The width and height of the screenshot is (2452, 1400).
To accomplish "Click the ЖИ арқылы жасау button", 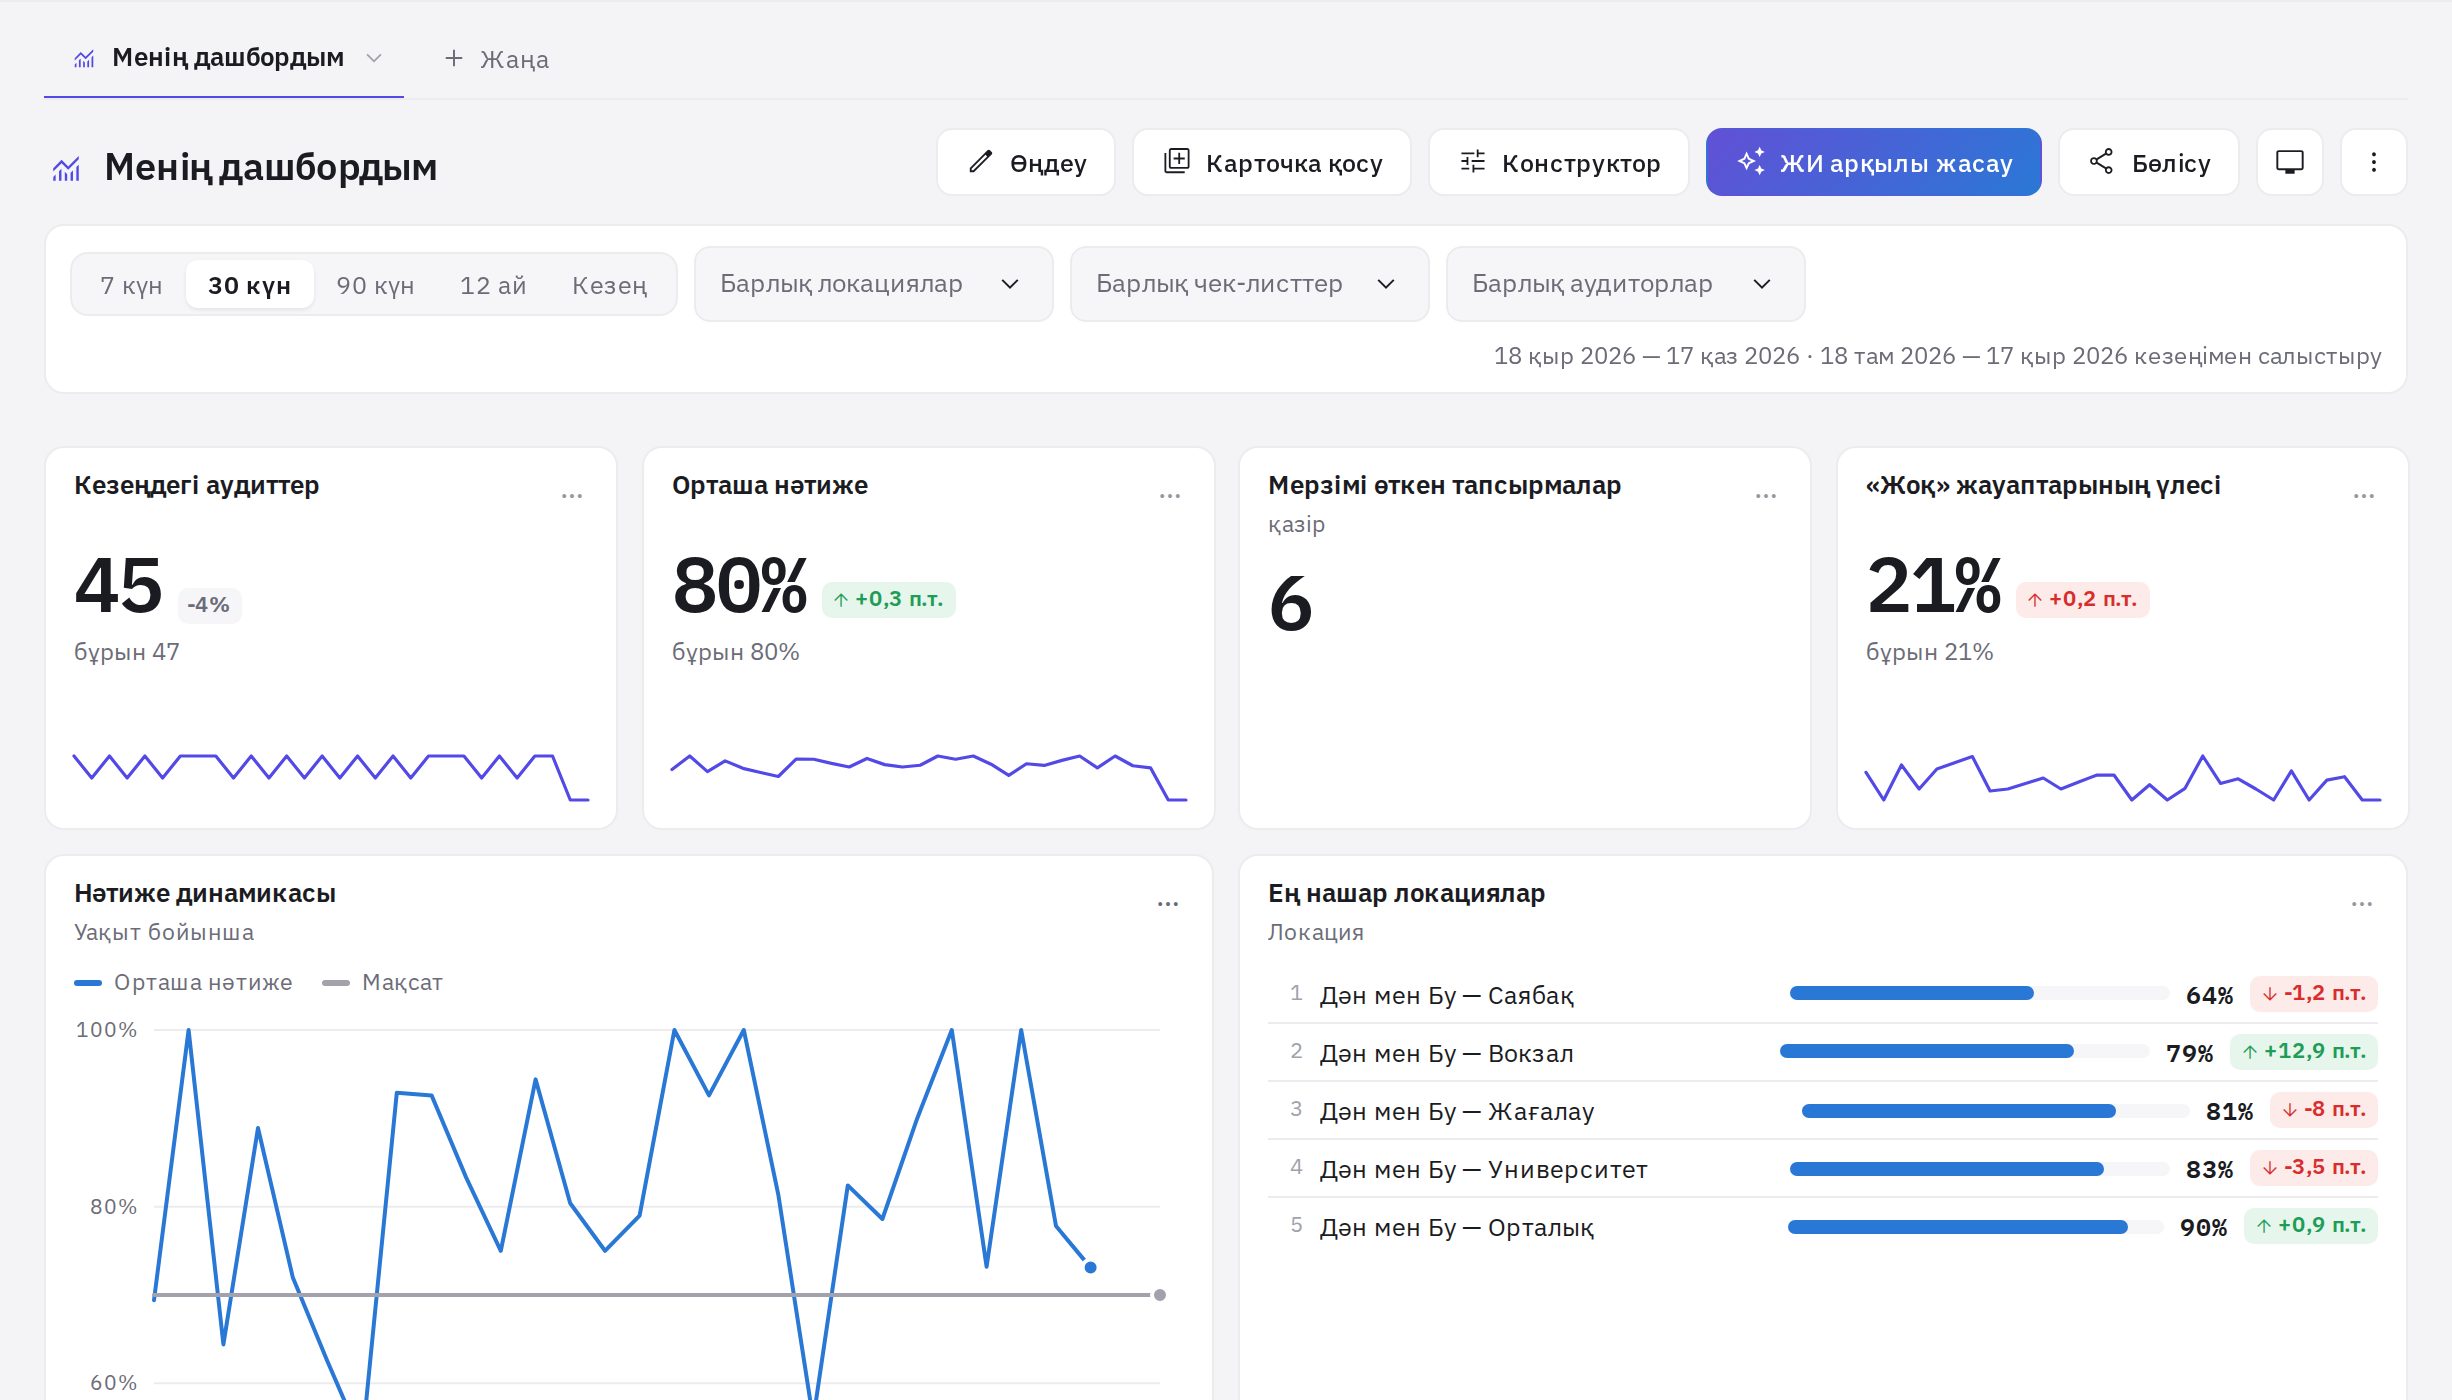I will click(x=1874, y=162).
